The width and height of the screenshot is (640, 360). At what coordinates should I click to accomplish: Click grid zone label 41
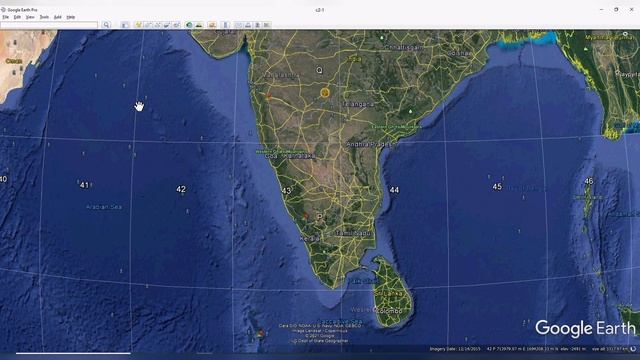(84, 185)
